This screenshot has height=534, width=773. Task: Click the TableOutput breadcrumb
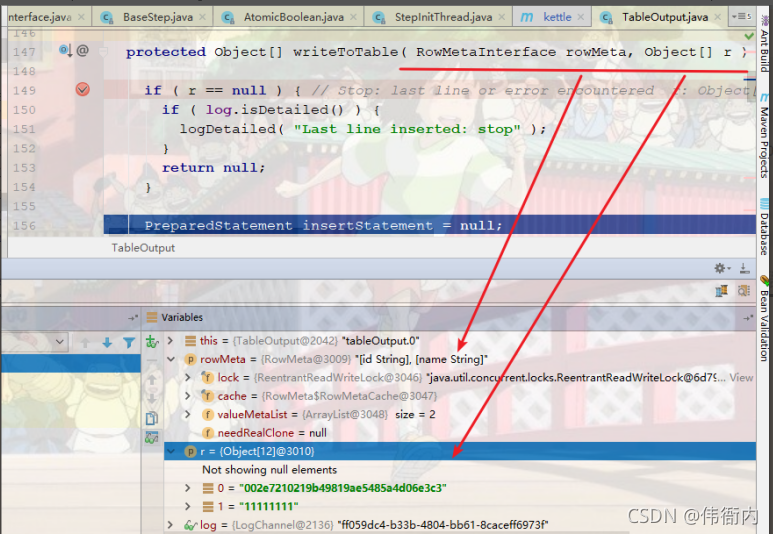tap(143, 248)
